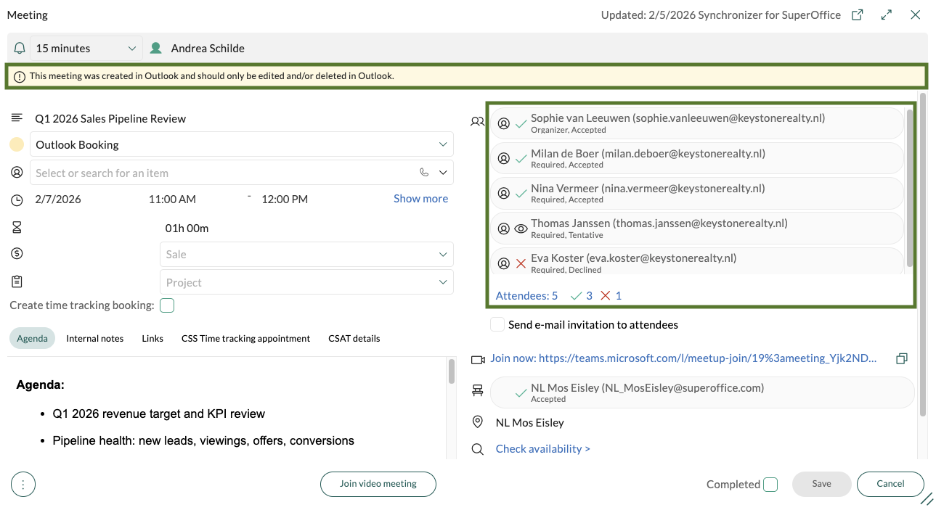Click the Show more link
936x510 pixels.
click(420, 199)
